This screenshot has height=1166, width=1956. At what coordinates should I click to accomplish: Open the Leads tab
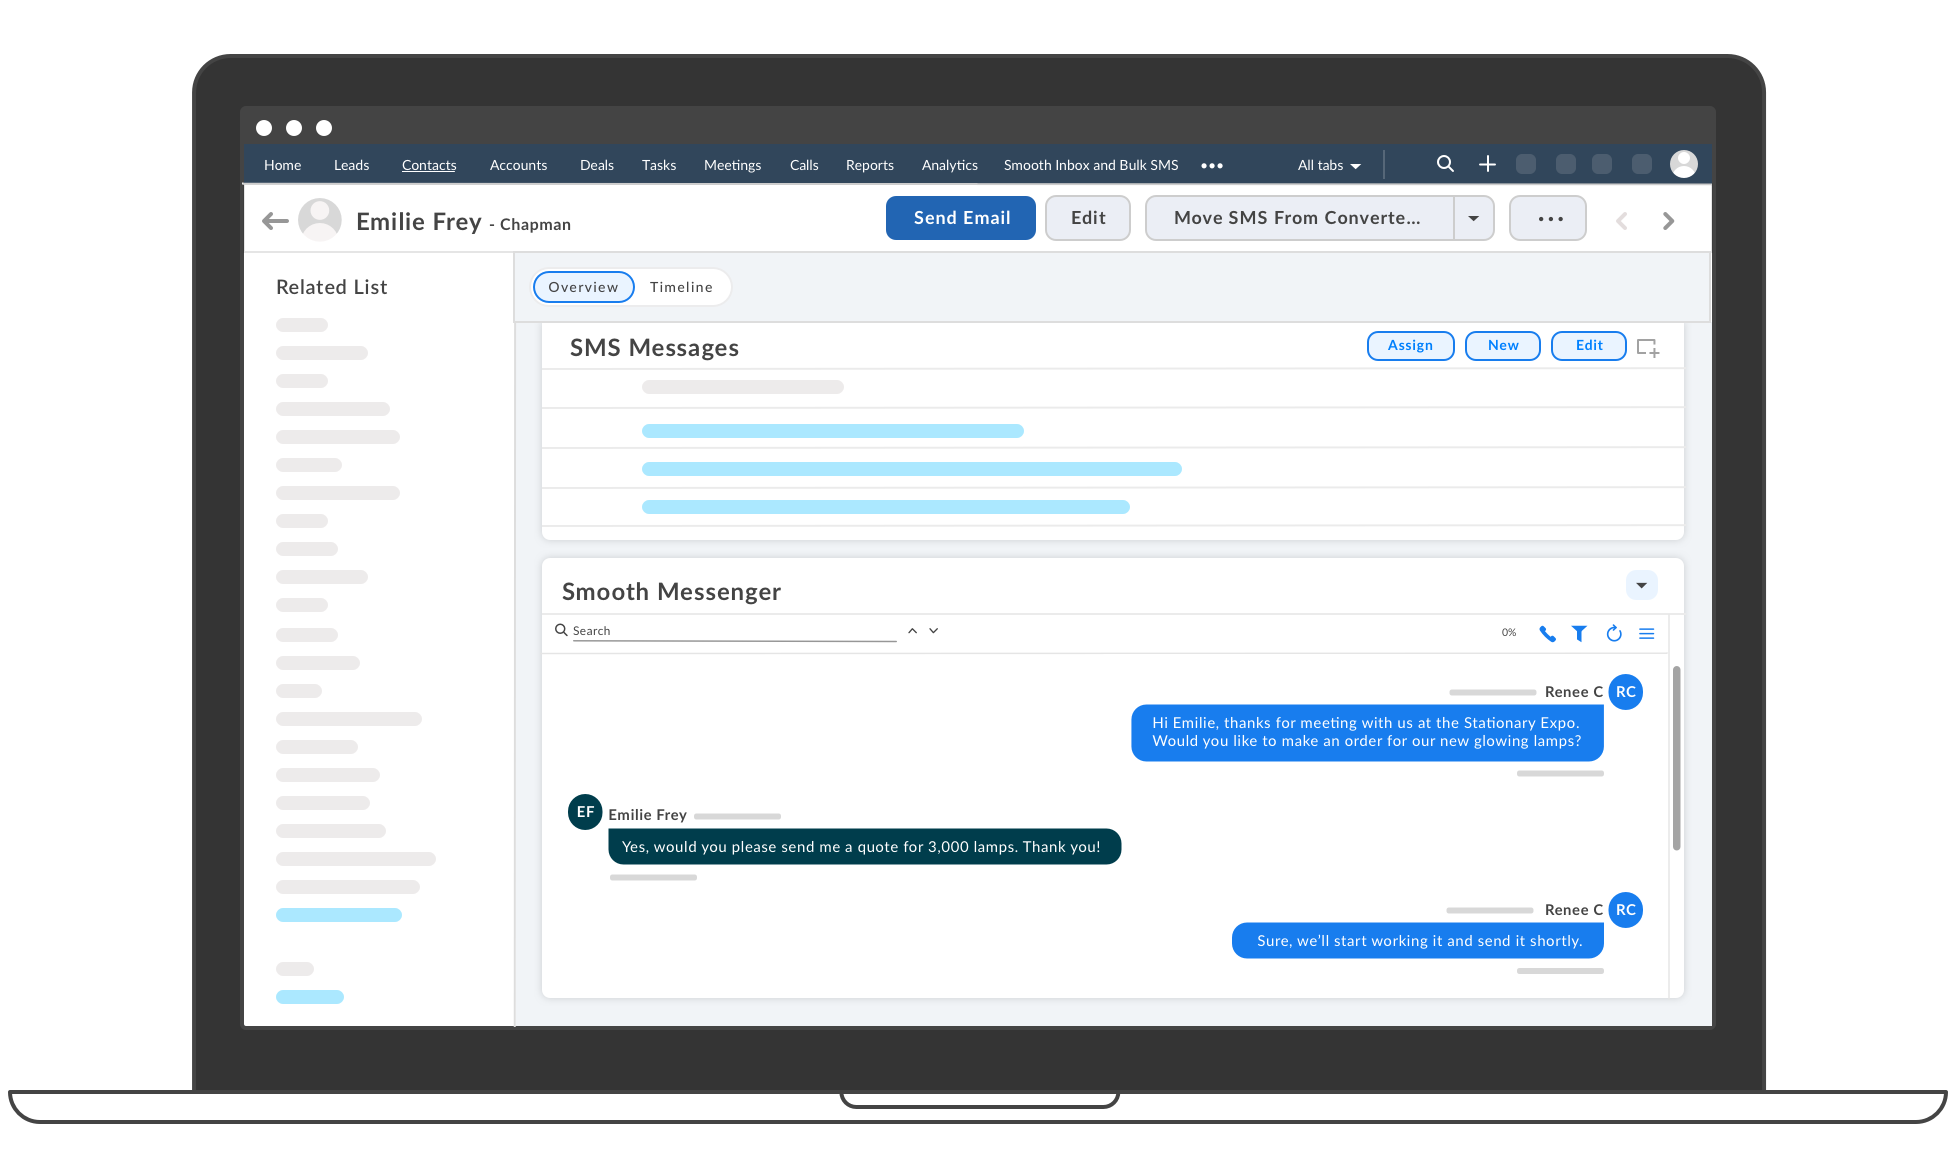click(351, 165)
